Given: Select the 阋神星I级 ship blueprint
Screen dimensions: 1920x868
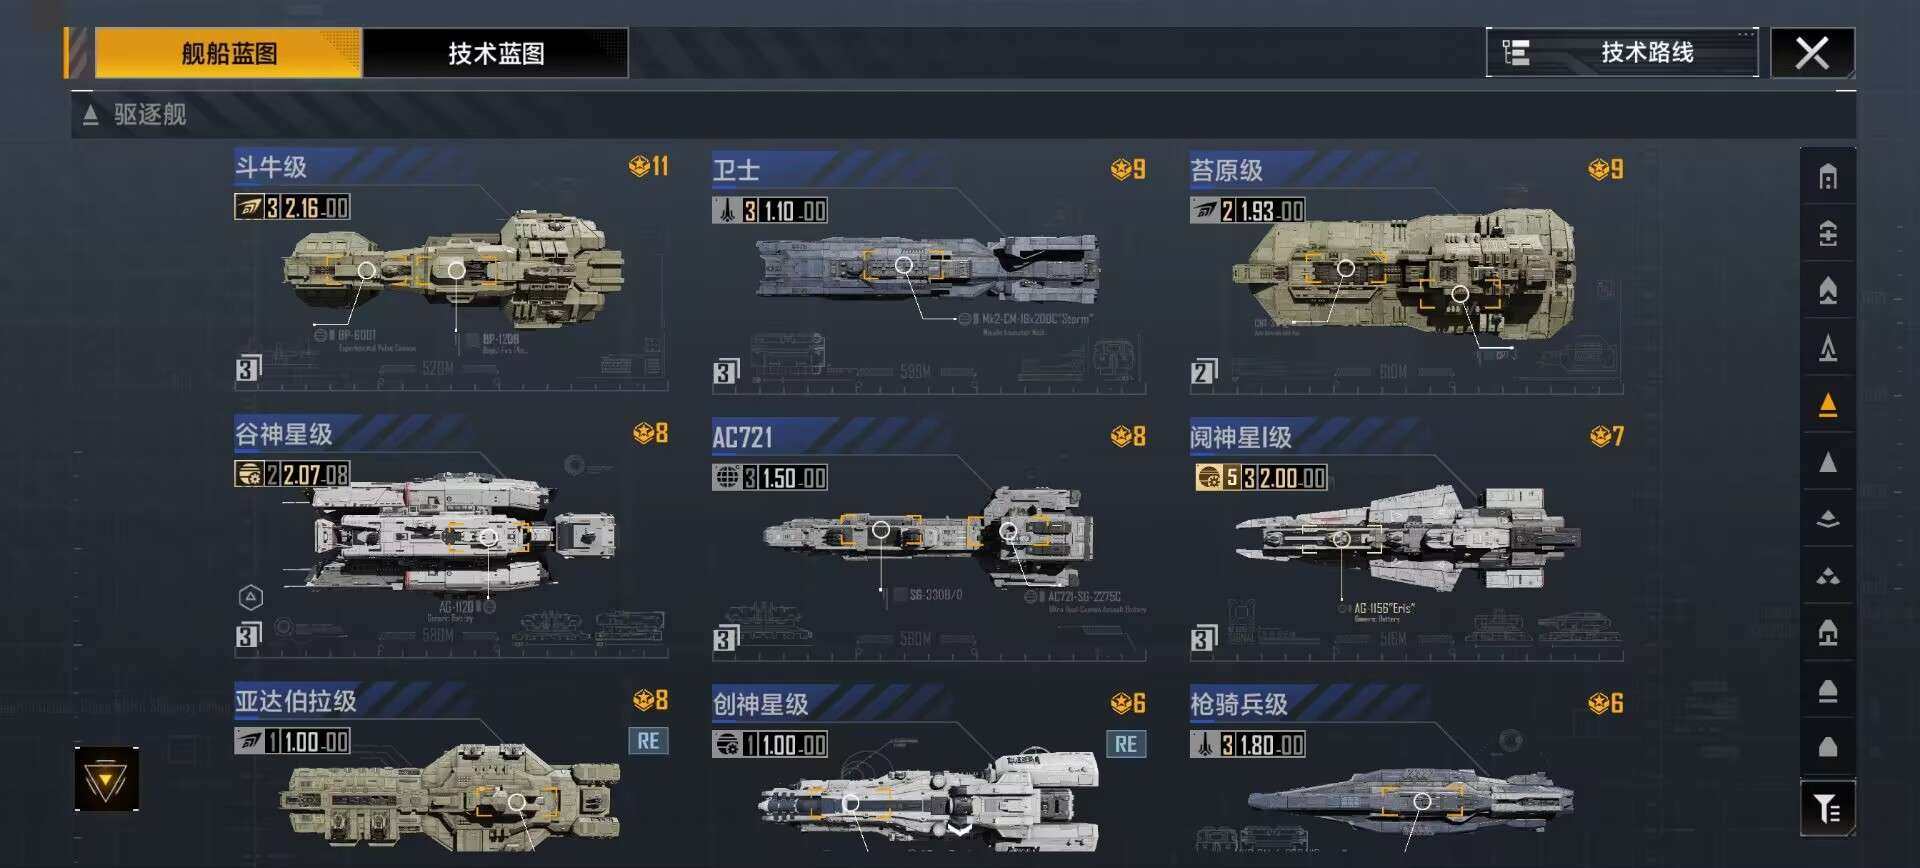Looking at the screenshot, I should click(x=1406, y=538).
